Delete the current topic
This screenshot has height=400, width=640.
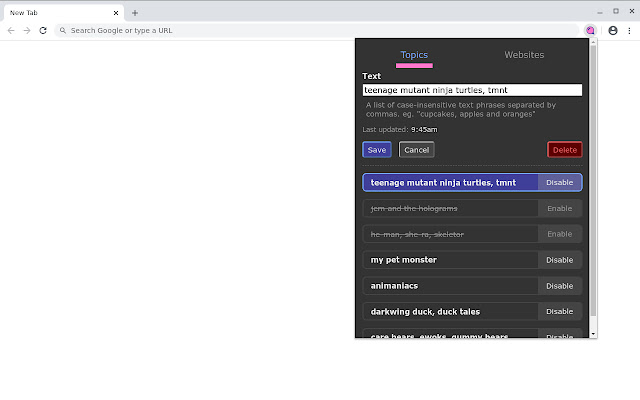point(564,150)
